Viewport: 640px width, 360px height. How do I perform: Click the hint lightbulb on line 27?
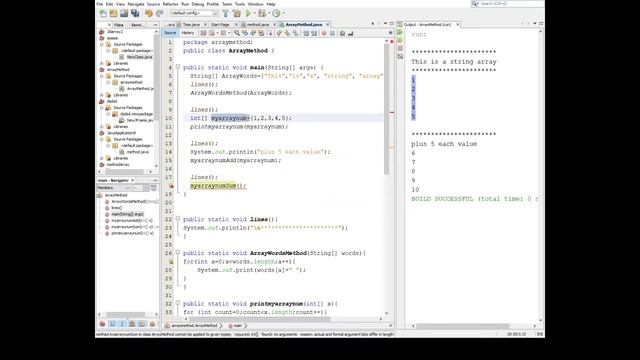click(x=171, y=262)
